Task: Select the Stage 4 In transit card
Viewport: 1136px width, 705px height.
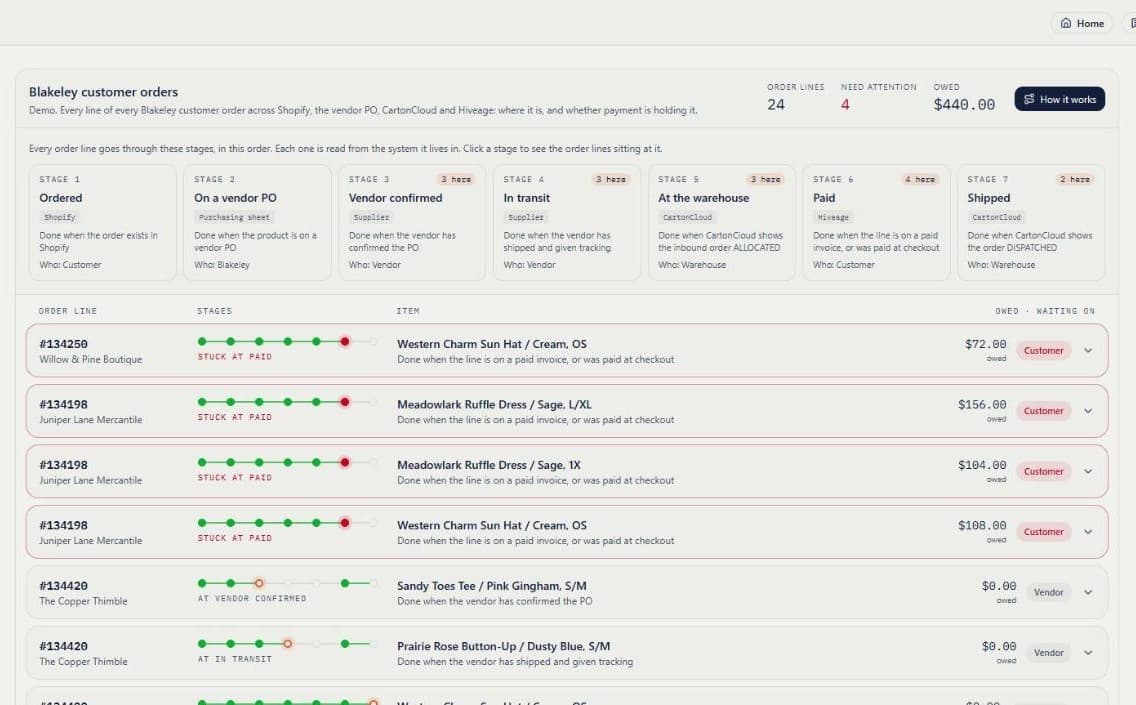Action: (x=567, y=222)
